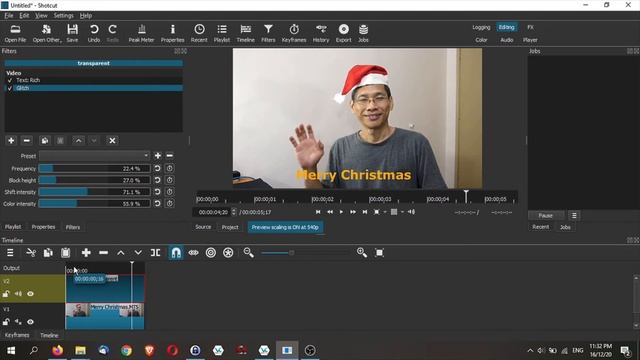Toggle ripple mode on timeline

(211, 253)
